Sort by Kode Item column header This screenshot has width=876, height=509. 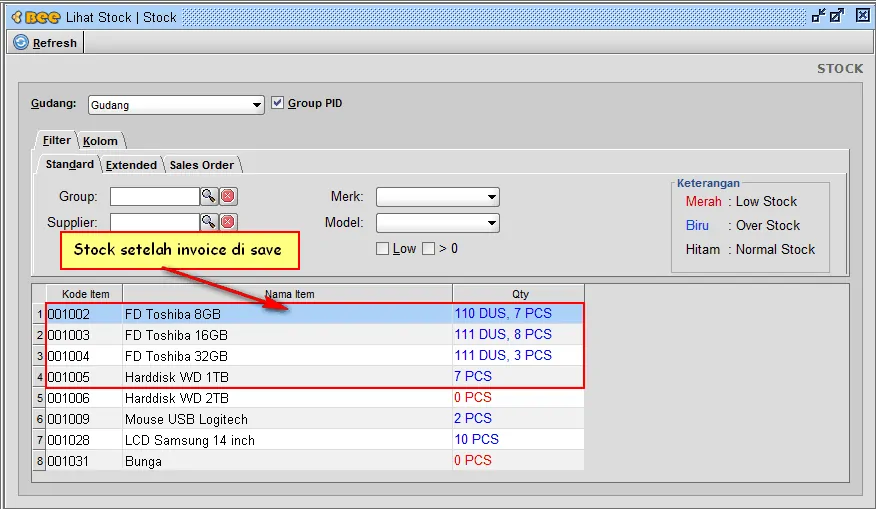tap(85, 294)
